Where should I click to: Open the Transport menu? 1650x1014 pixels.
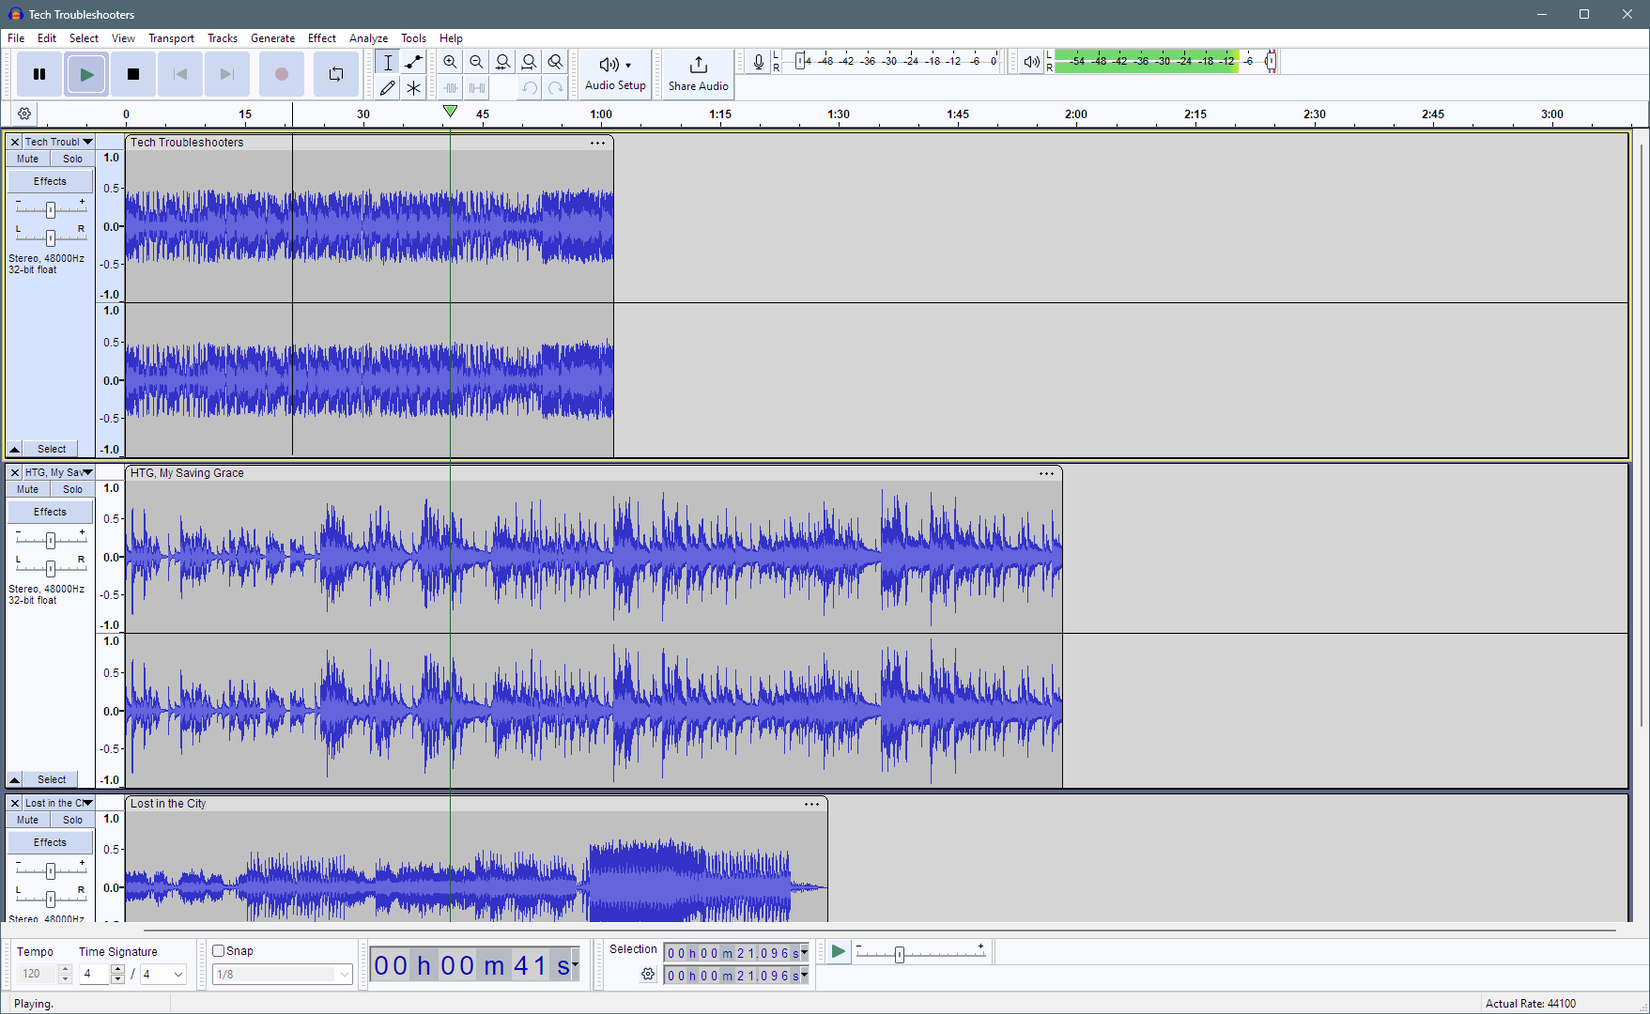(x=171, y=38)
